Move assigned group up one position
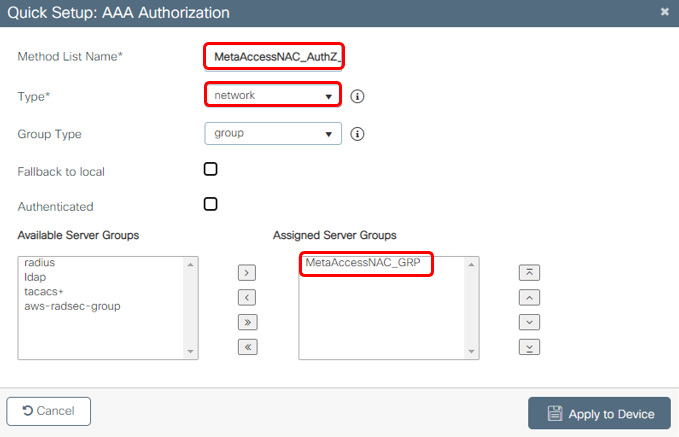The width and height of the screenshot is (679, 437). pyautogui.click(x=529, y=298)
